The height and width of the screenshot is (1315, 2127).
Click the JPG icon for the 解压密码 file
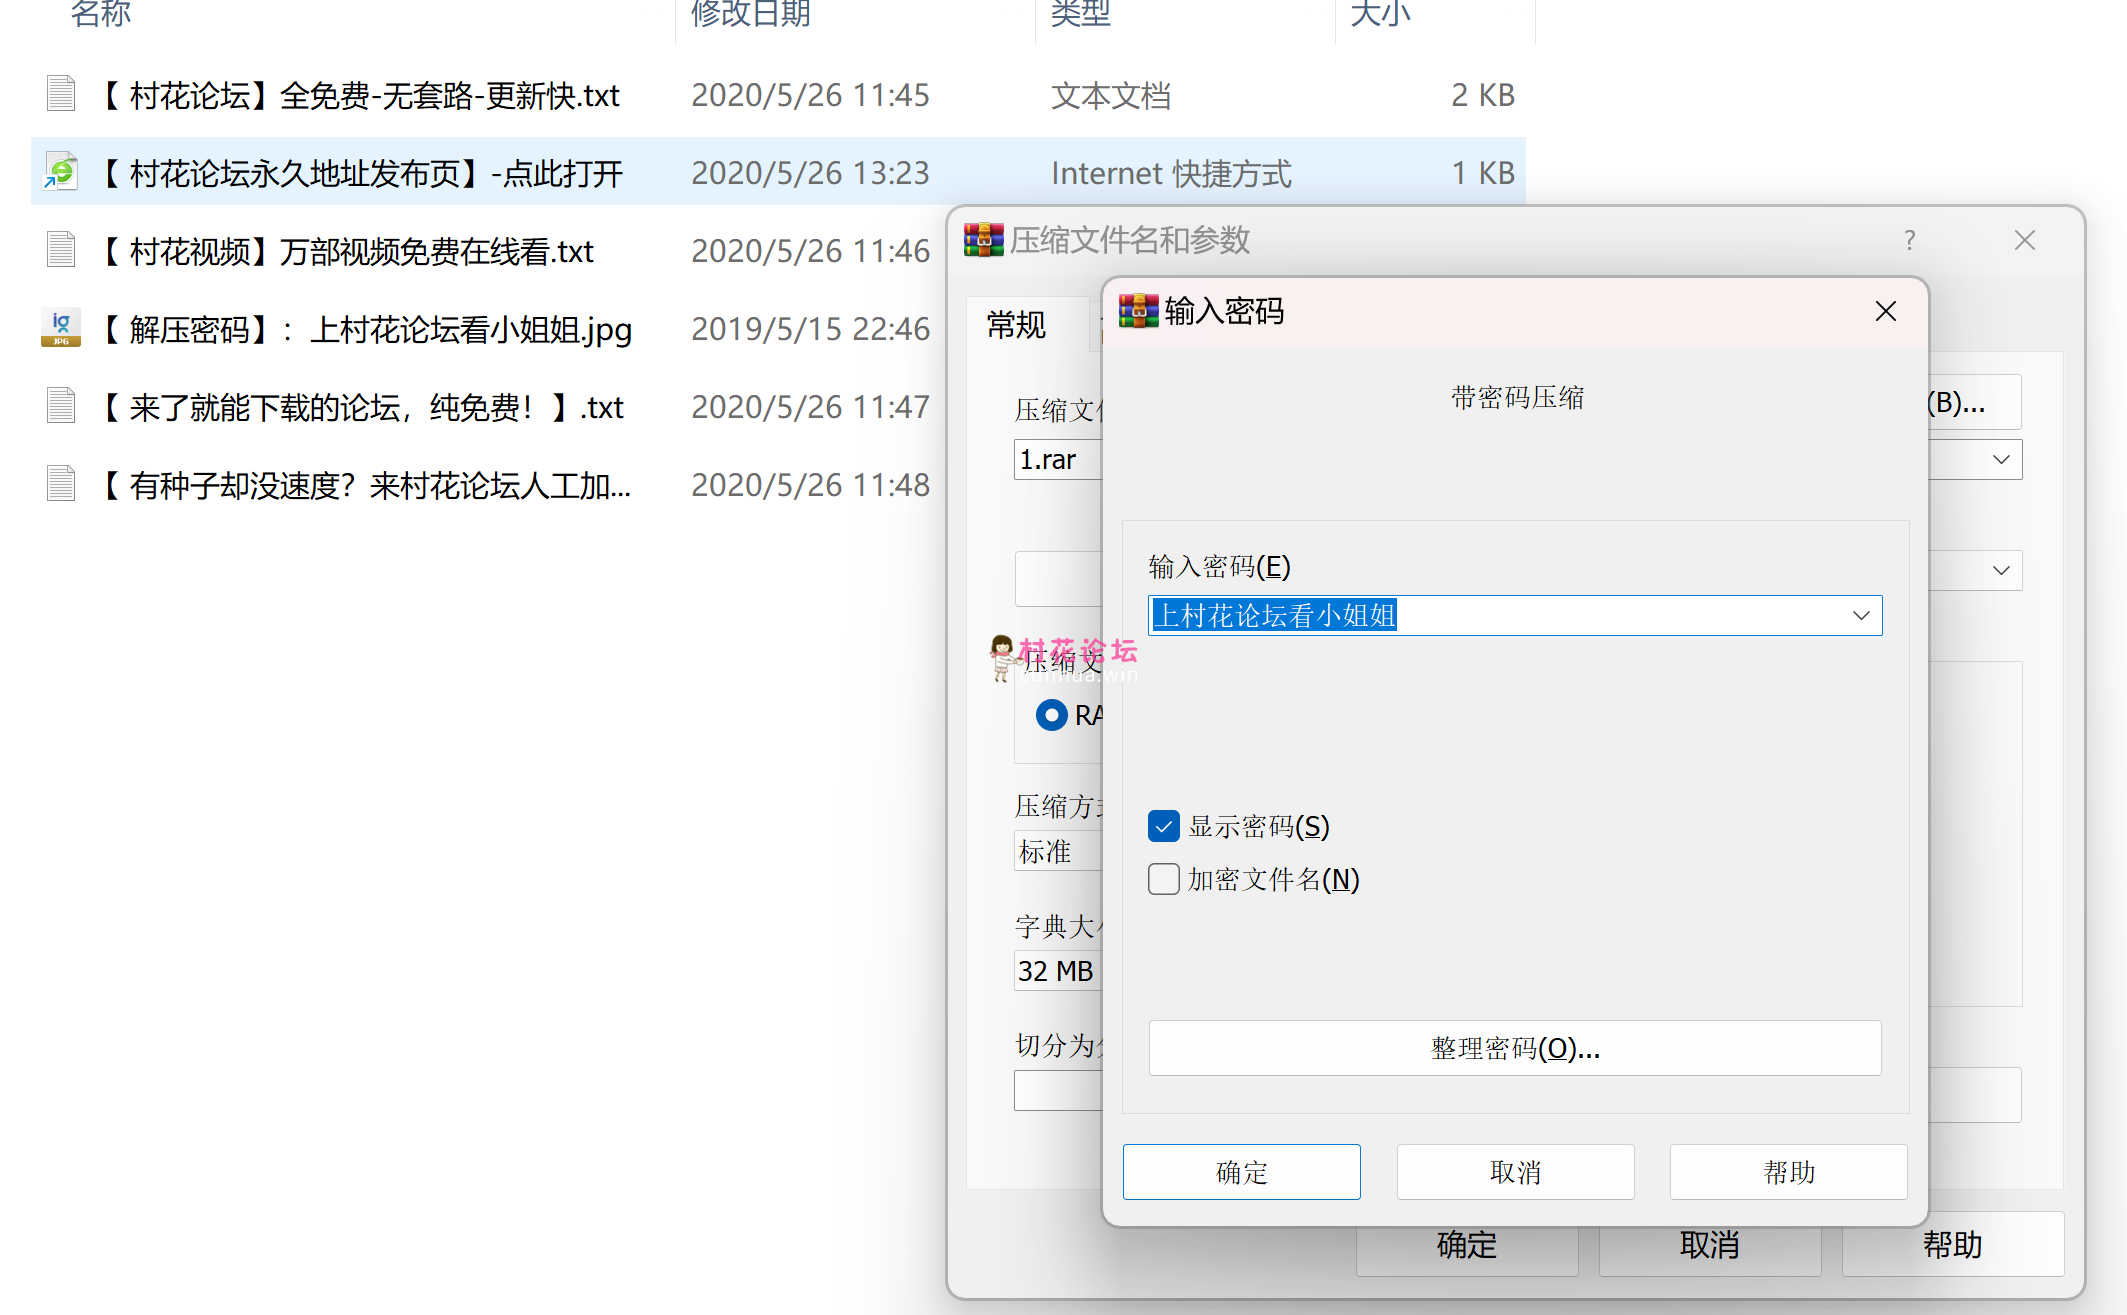tap(61, 328)
